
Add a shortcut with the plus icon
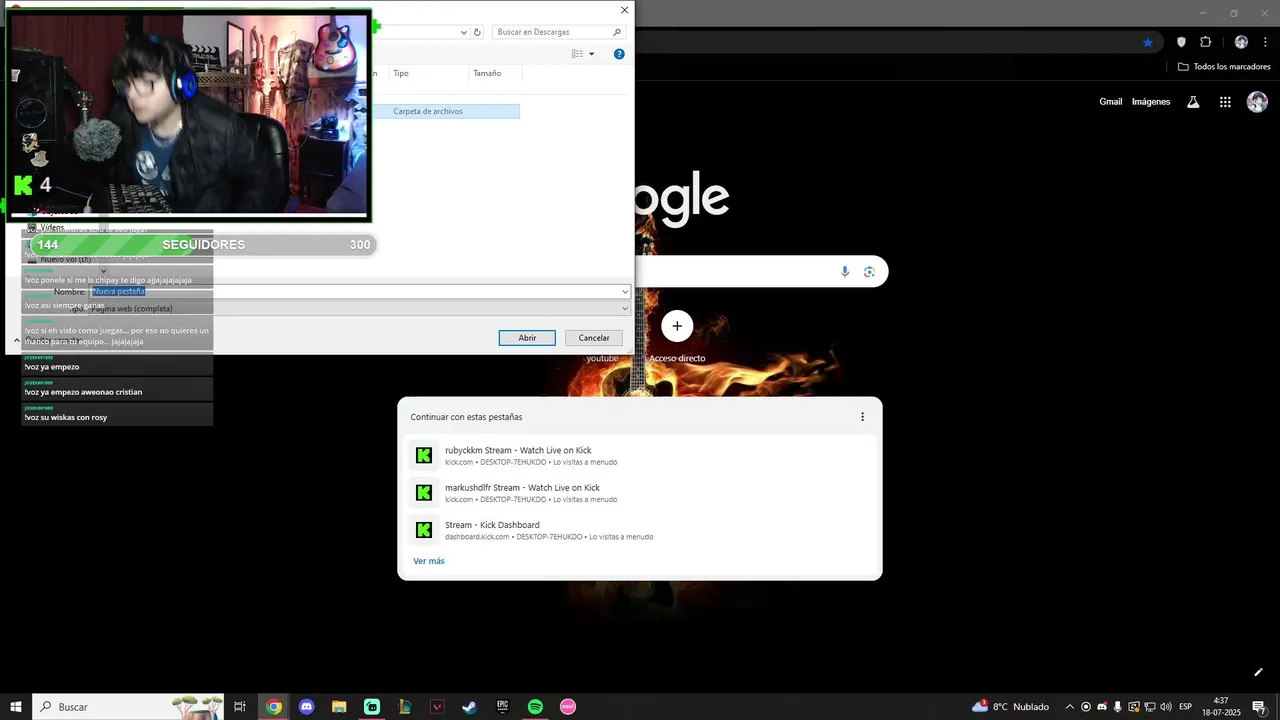677,326
